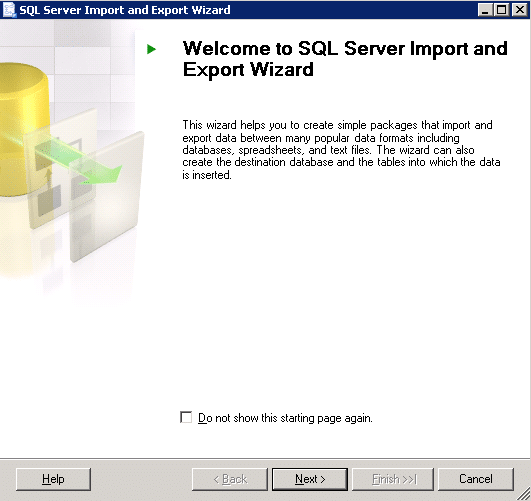The image size is (531, 501).
Task: Click the Welcome heading text
Action: click(x=345, y=59)
